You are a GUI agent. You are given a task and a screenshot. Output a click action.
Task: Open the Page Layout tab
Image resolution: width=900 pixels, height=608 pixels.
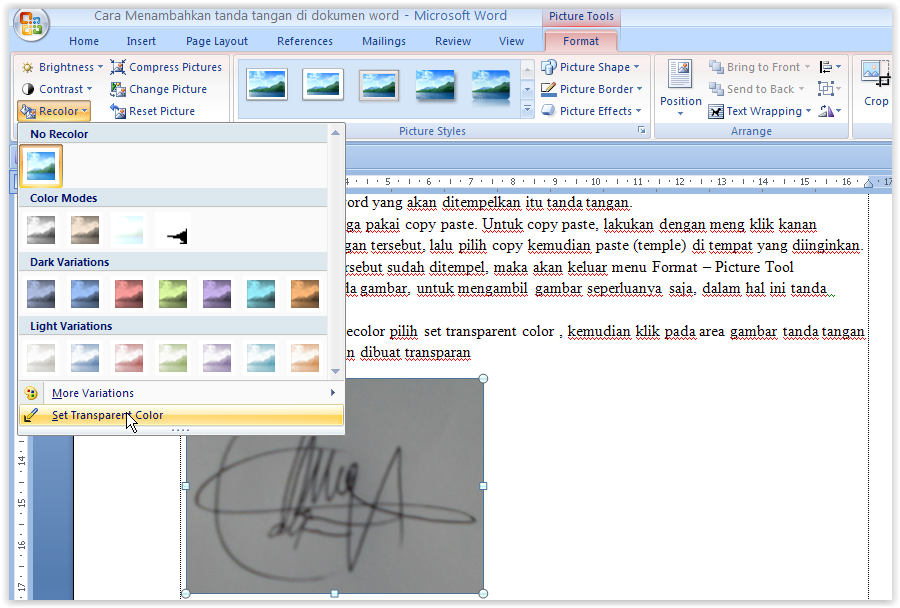[x=216, y=41]
